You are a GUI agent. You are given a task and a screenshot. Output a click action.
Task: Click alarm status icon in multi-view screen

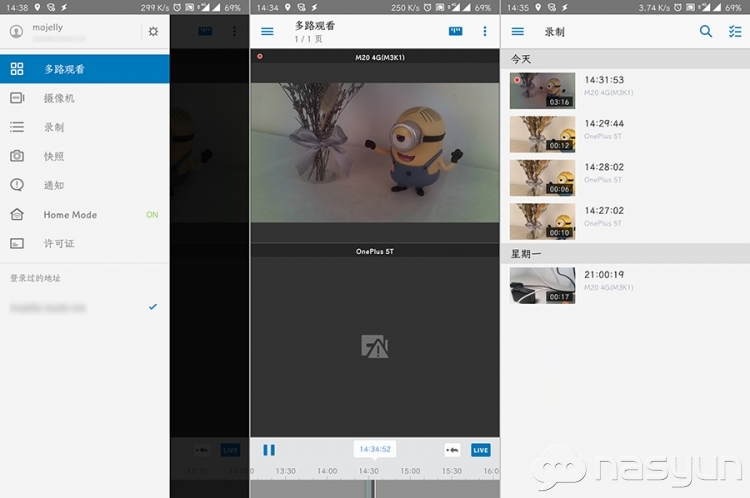427,7
